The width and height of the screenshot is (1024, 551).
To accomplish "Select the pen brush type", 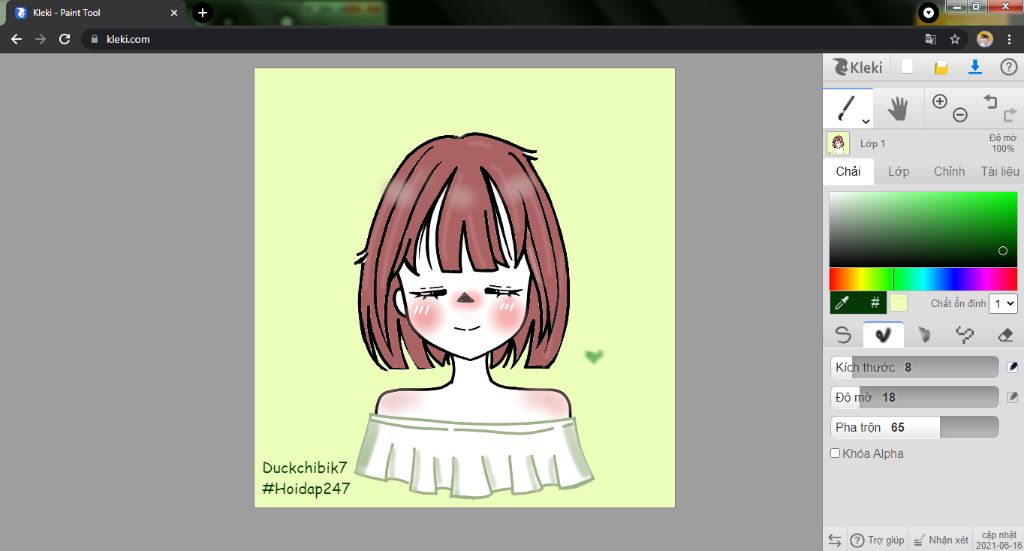I will 843,335.
